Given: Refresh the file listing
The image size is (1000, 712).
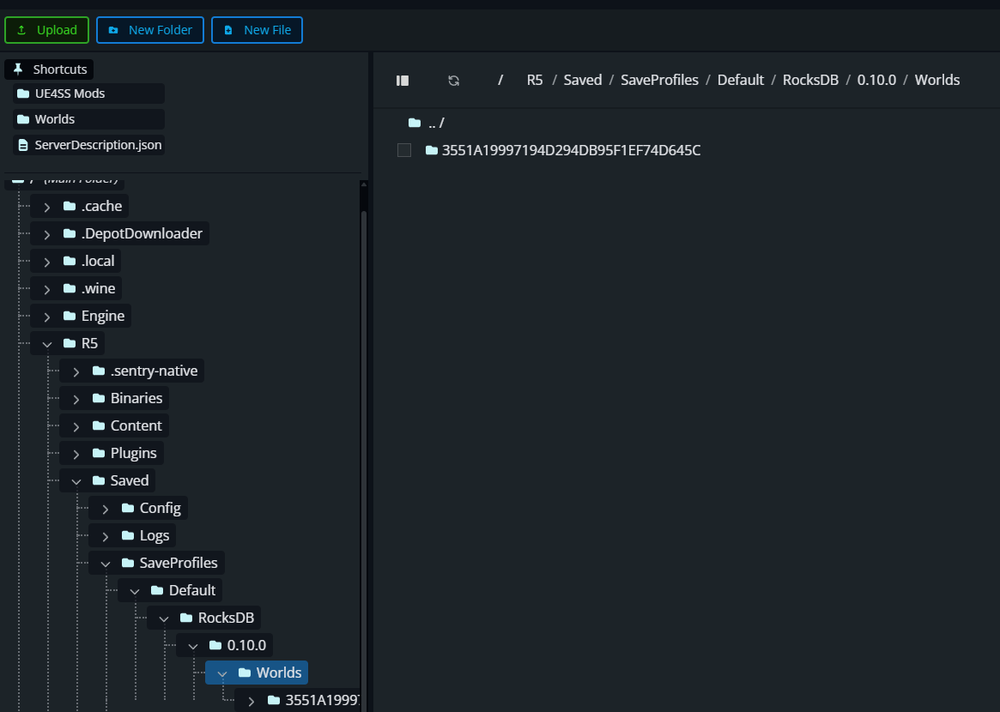Looking at the screenshot, I should click(453, 79).
